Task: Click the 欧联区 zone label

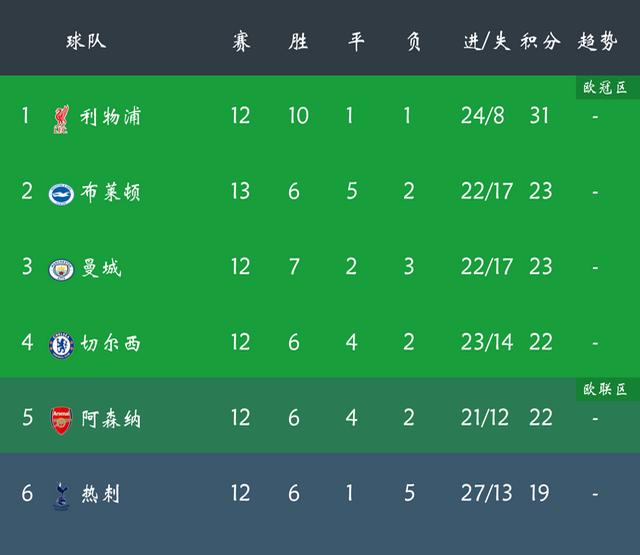Action: click(607, 389)
